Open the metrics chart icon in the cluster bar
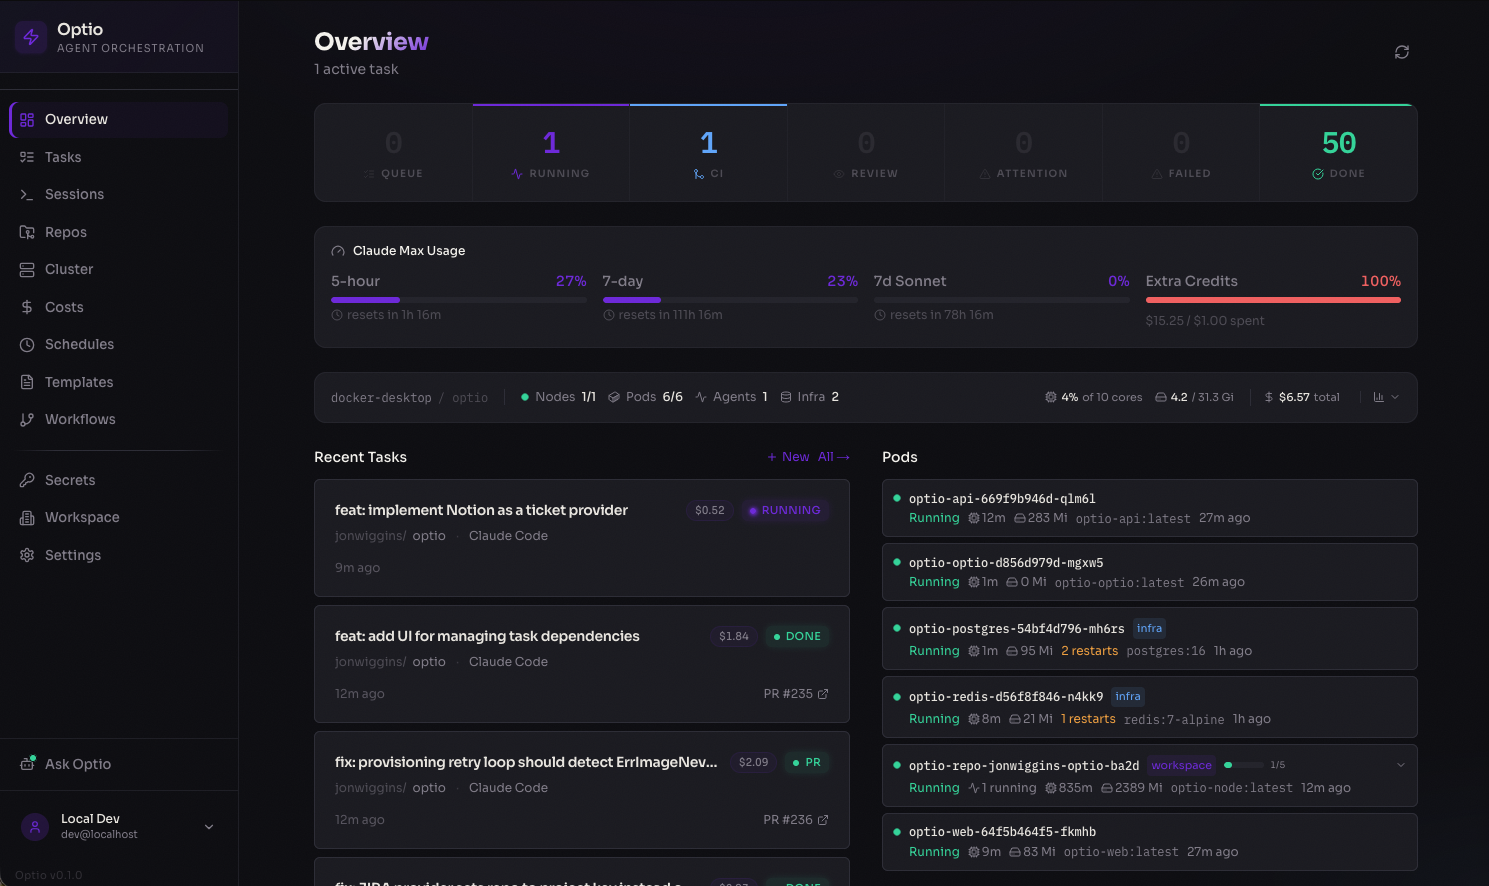 tap(1378, 396)
